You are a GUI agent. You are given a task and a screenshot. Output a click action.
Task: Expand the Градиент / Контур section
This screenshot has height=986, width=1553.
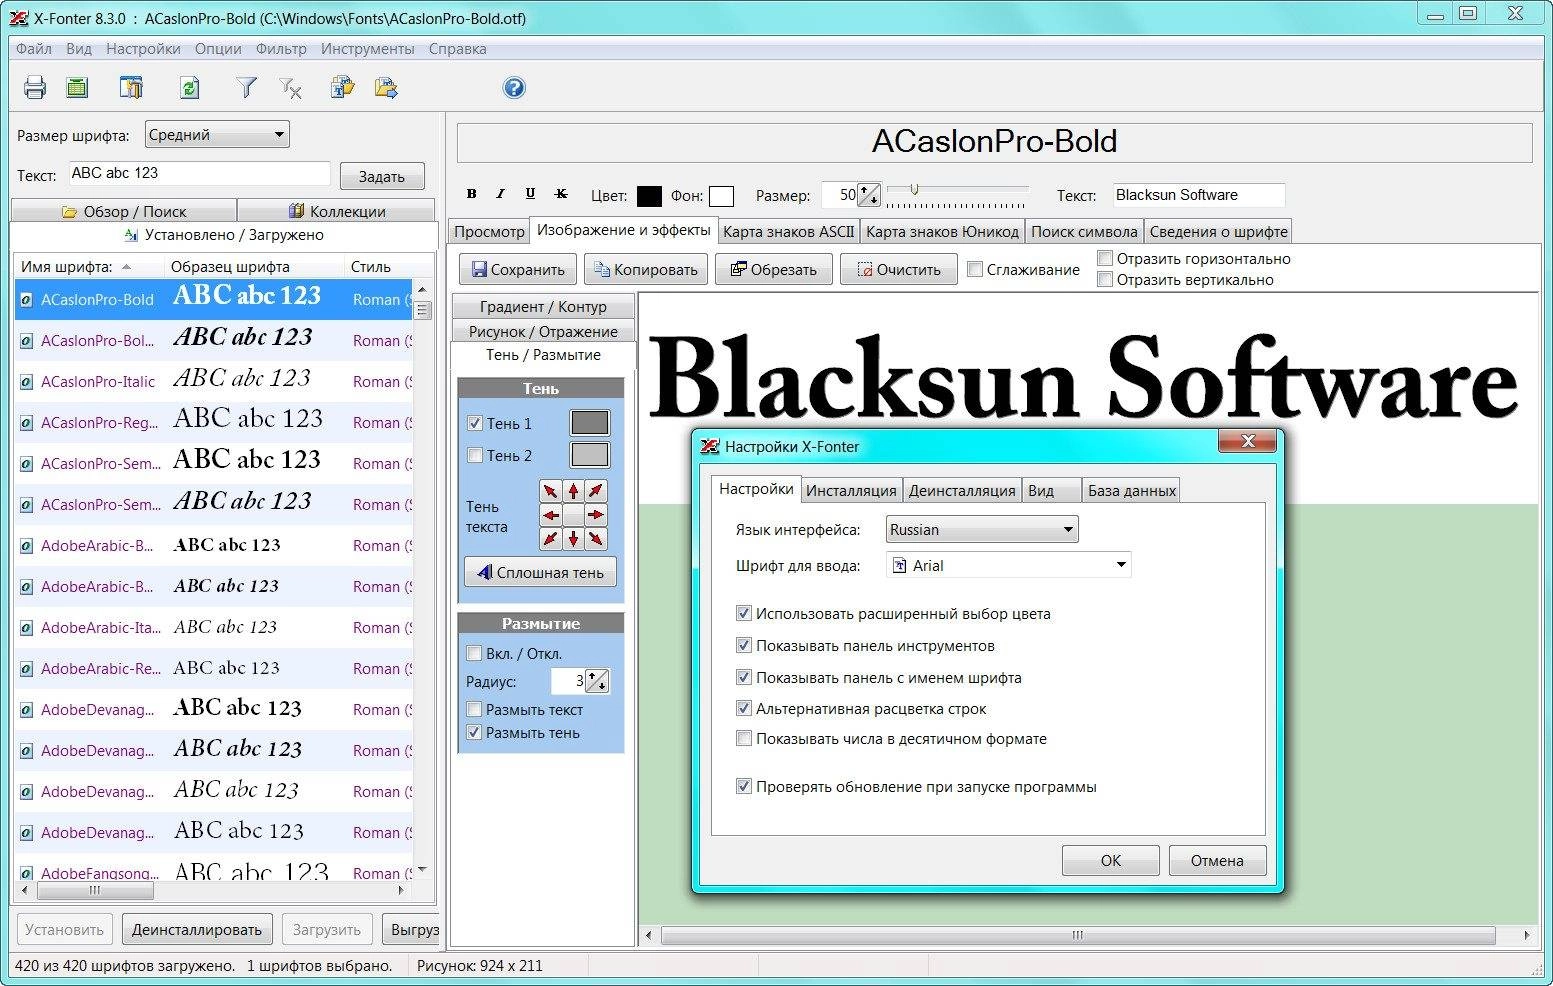point(543,306)
